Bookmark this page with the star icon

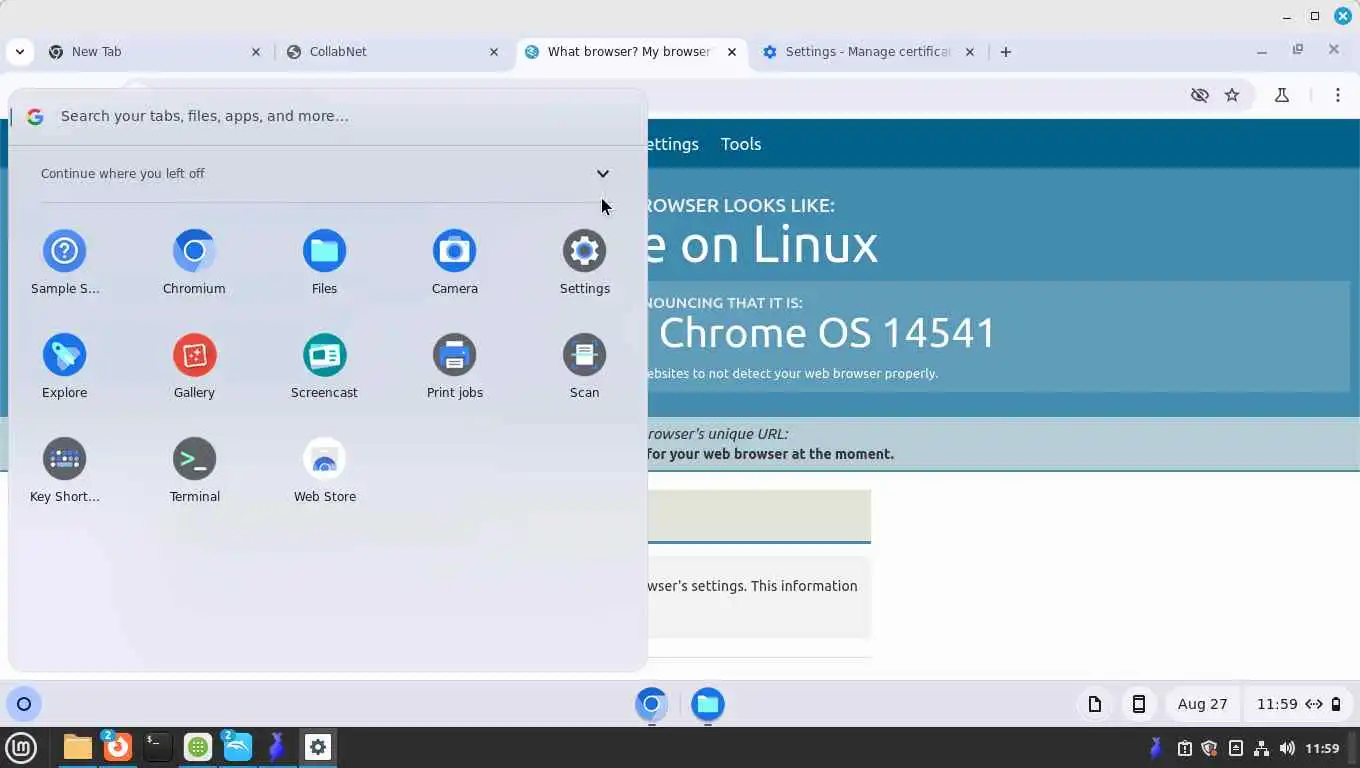click(x=1232, y=95)
